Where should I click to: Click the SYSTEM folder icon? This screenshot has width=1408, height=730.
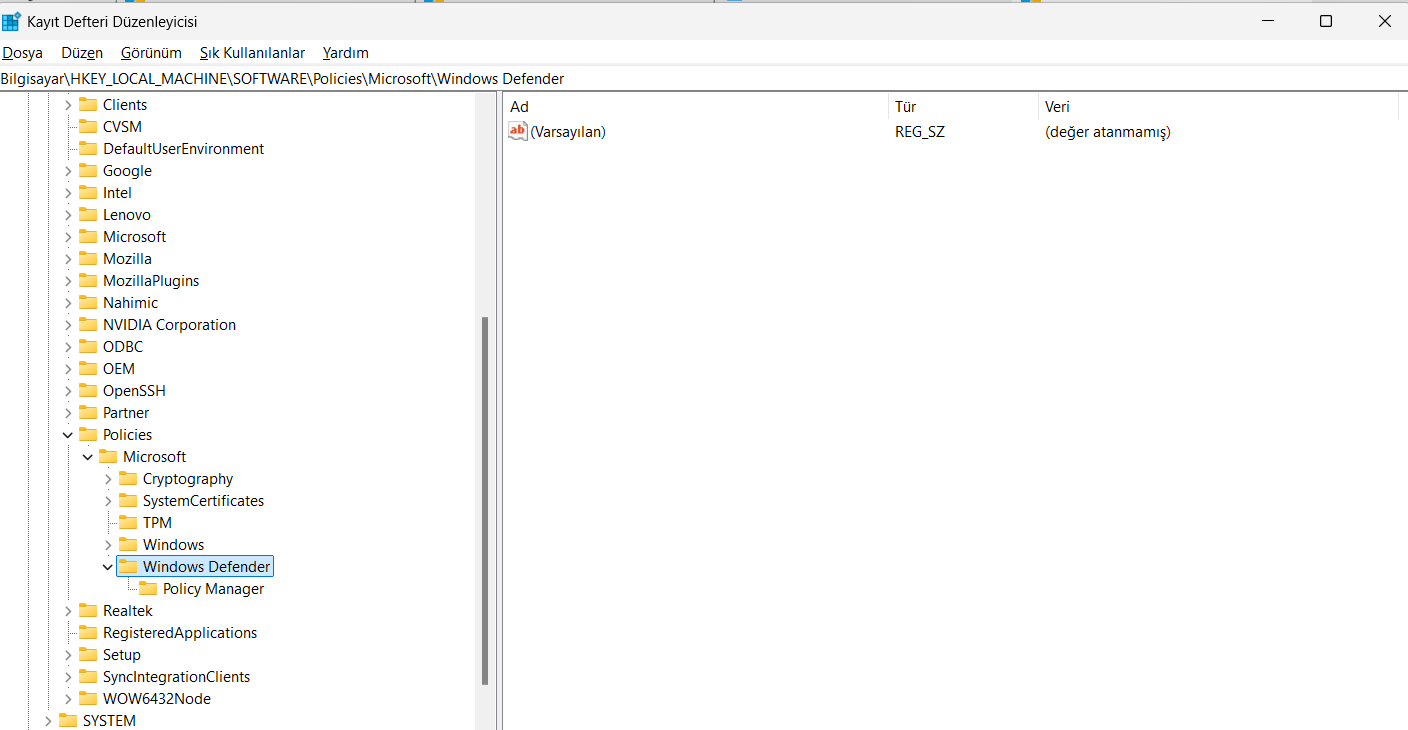tap(68, 721)
